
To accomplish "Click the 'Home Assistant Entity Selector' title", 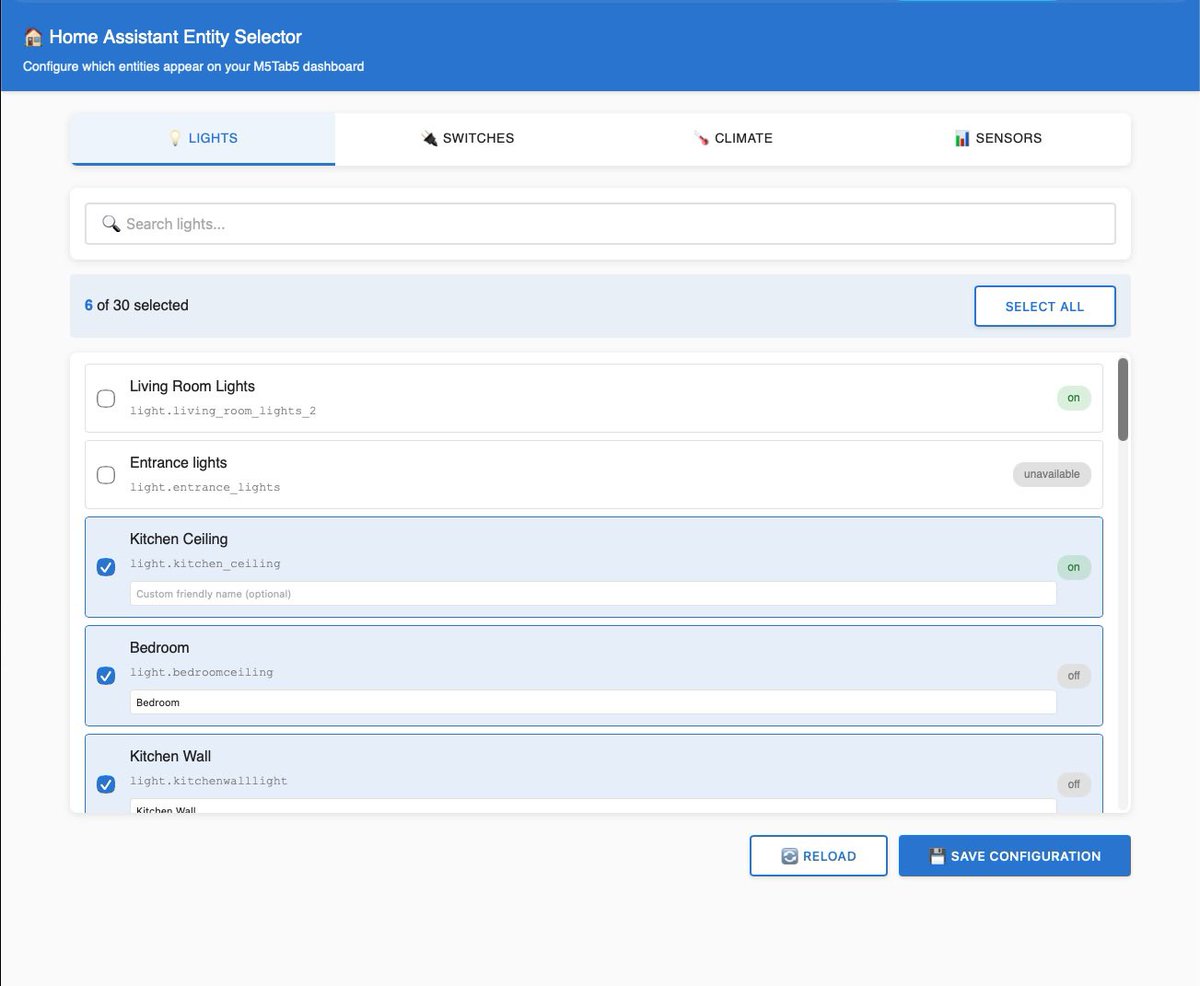I will [175, 37].
